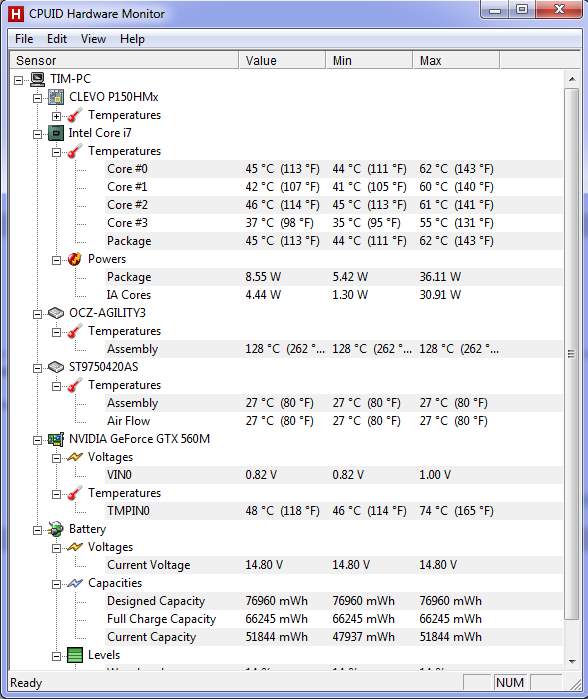This screenshot has width=588, height=699.
Task: Select the Designed Capacity row
Action: coord(334,601)
